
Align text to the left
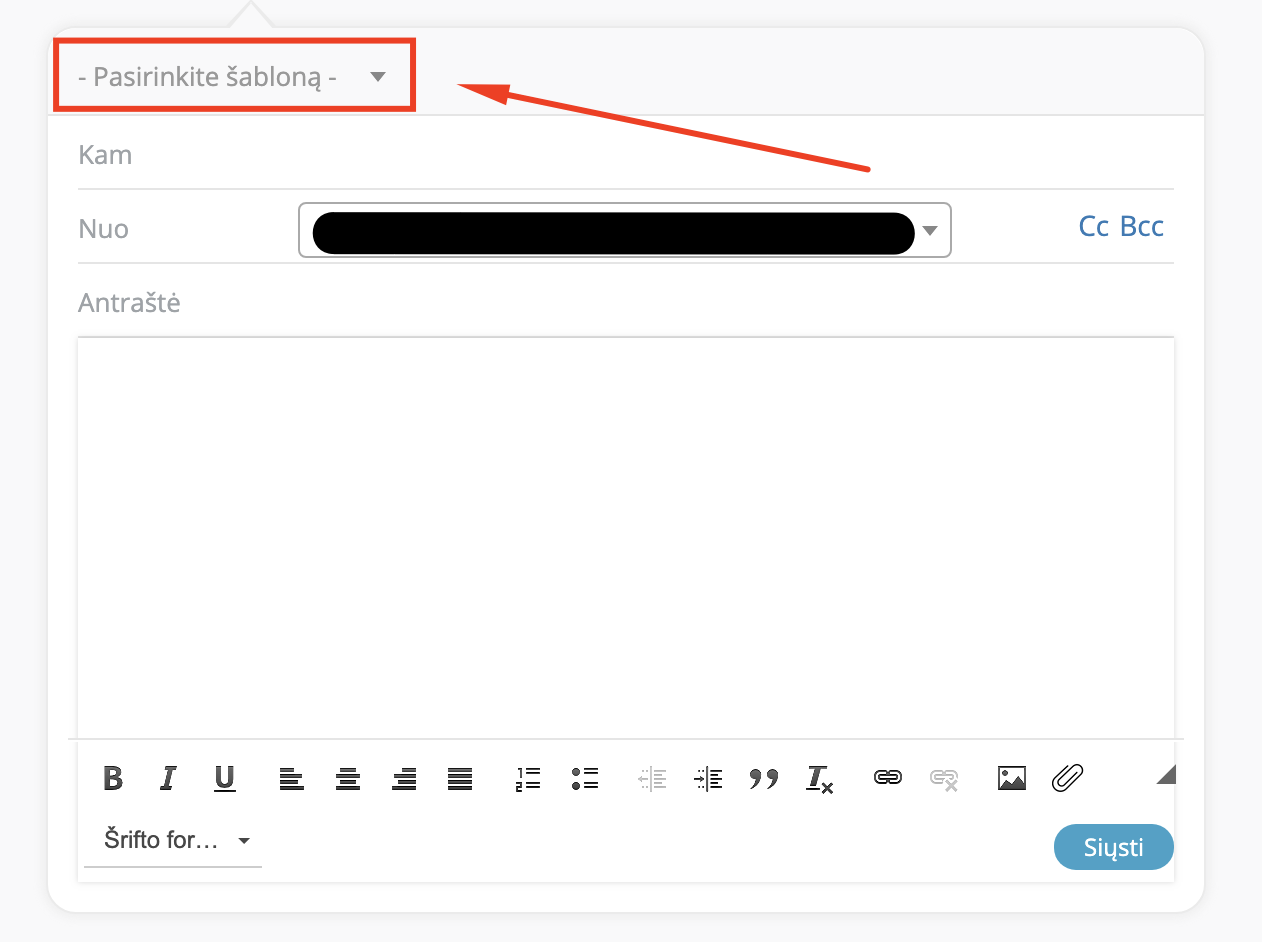pos(291,778)
